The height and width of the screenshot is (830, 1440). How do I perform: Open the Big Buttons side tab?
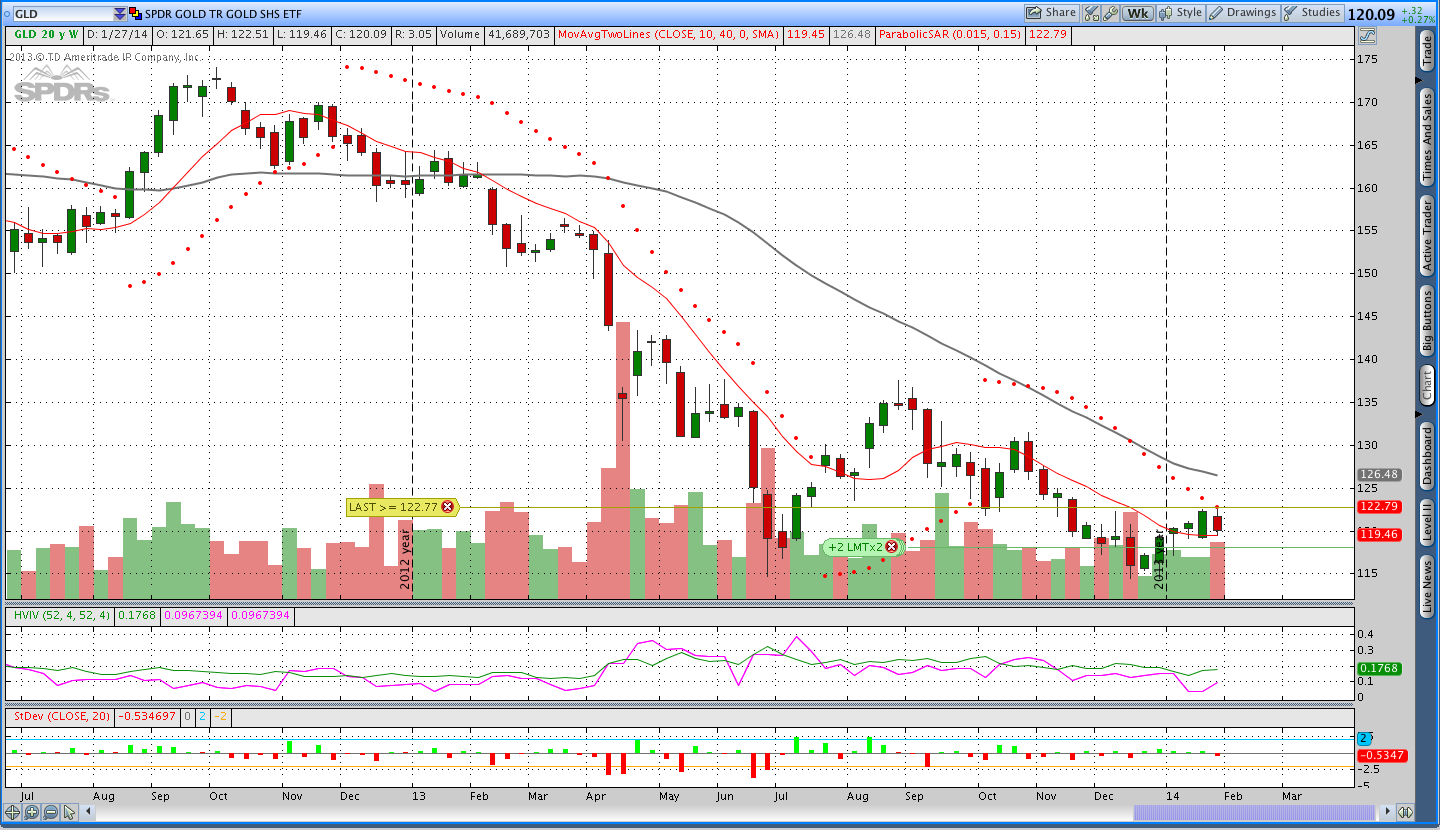point(1427,320)
